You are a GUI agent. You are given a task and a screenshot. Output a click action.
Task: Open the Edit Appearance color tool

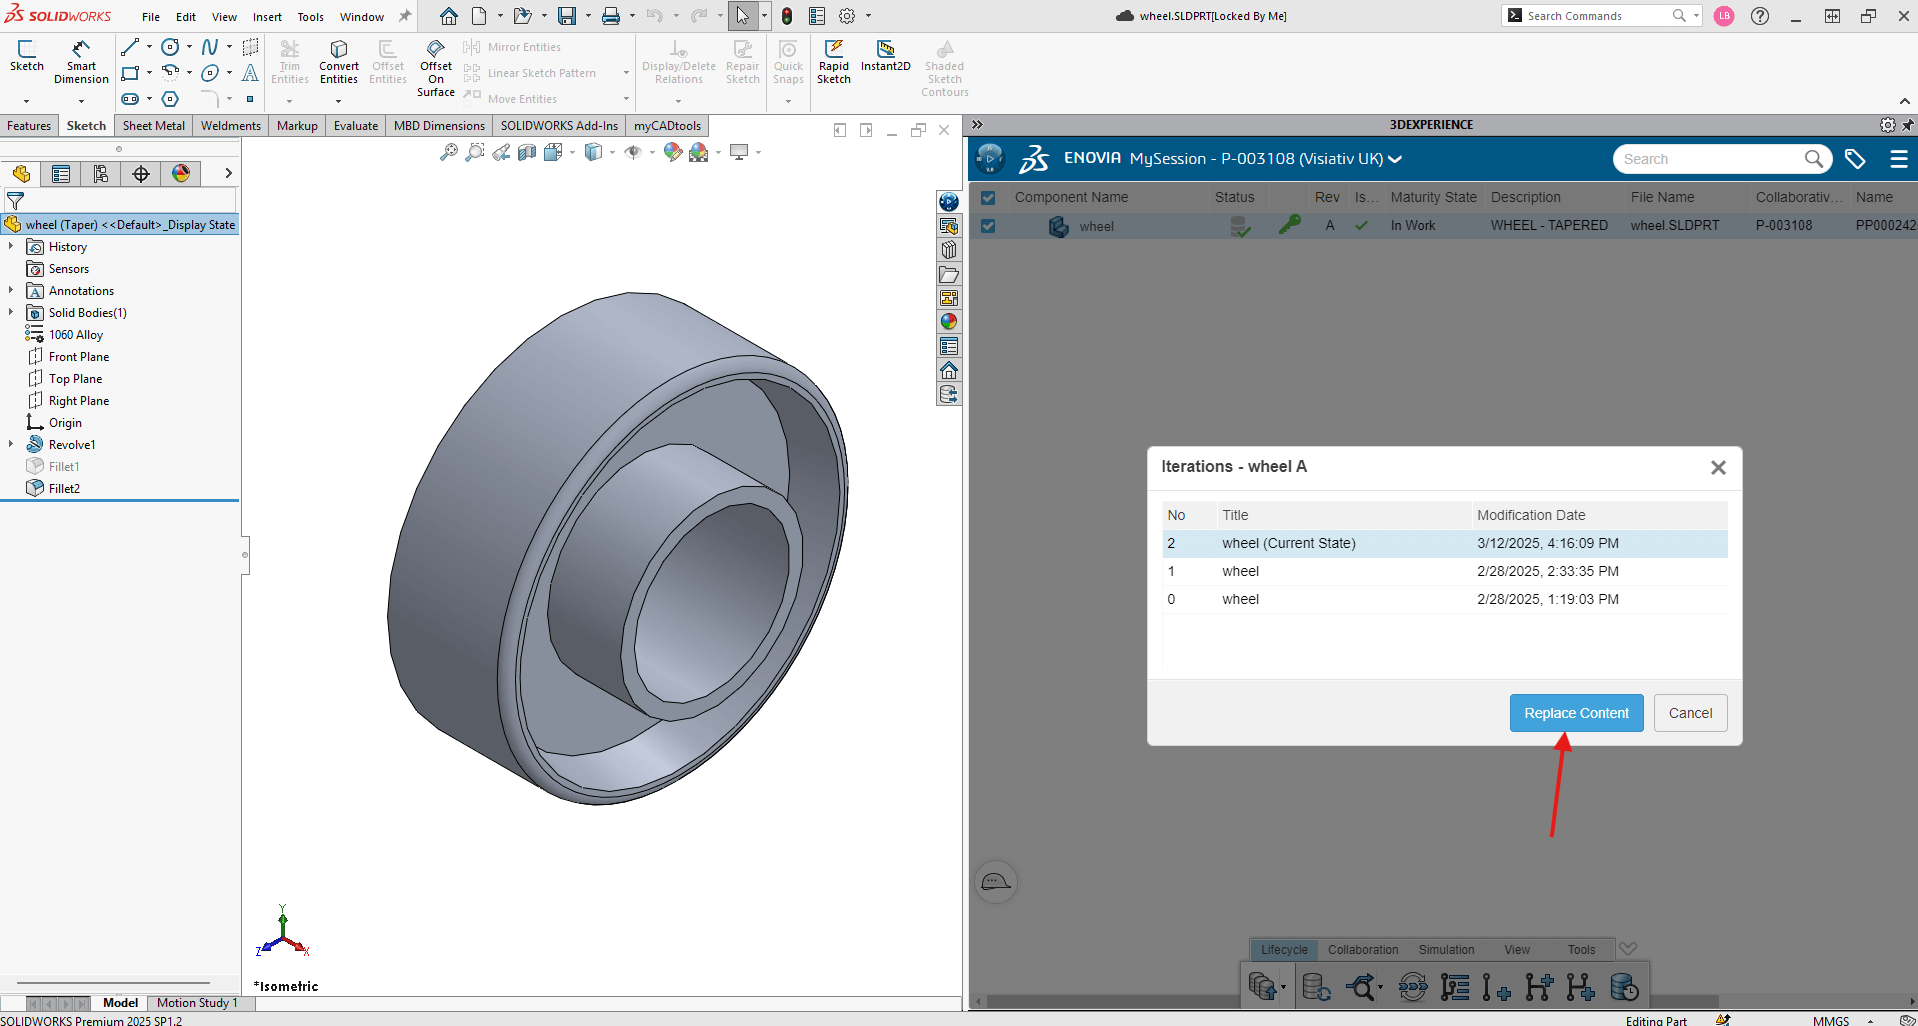[x=672, y=152]
